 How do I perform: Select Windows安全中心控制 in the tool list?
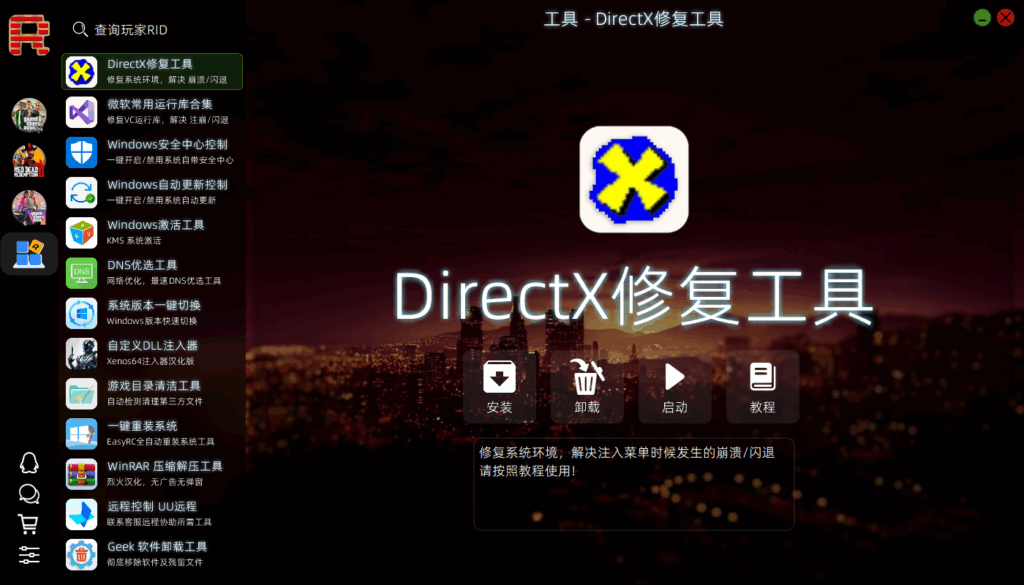[152, 152]
